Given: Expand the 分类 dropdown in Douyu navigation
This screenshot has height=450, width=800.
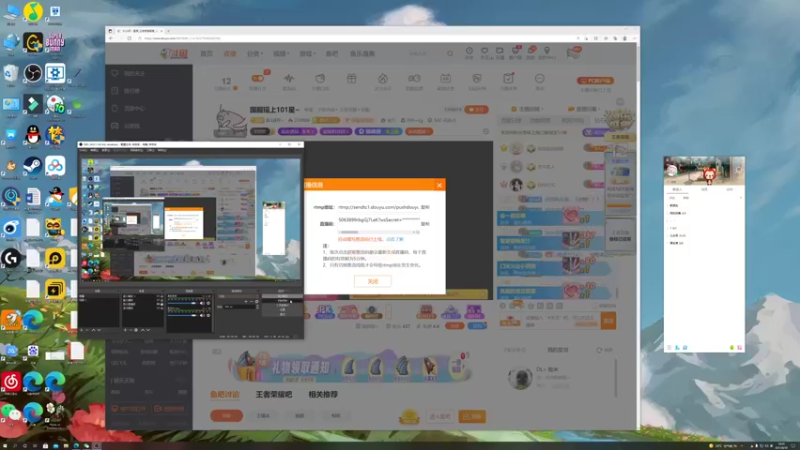Looking at the screenshot, I should [255, 54].
